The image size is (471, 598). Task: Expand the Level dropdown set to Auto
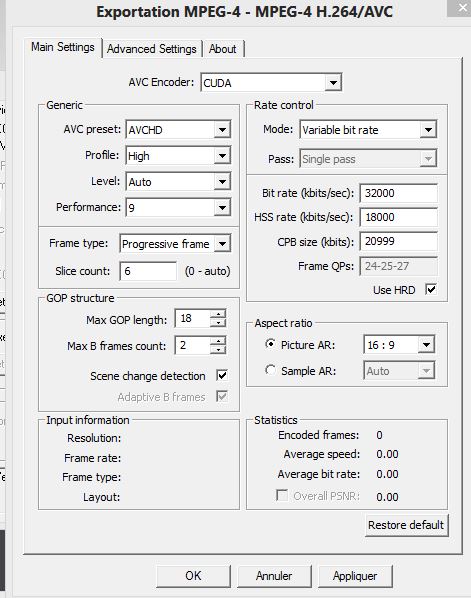click(x=178, y=182)
